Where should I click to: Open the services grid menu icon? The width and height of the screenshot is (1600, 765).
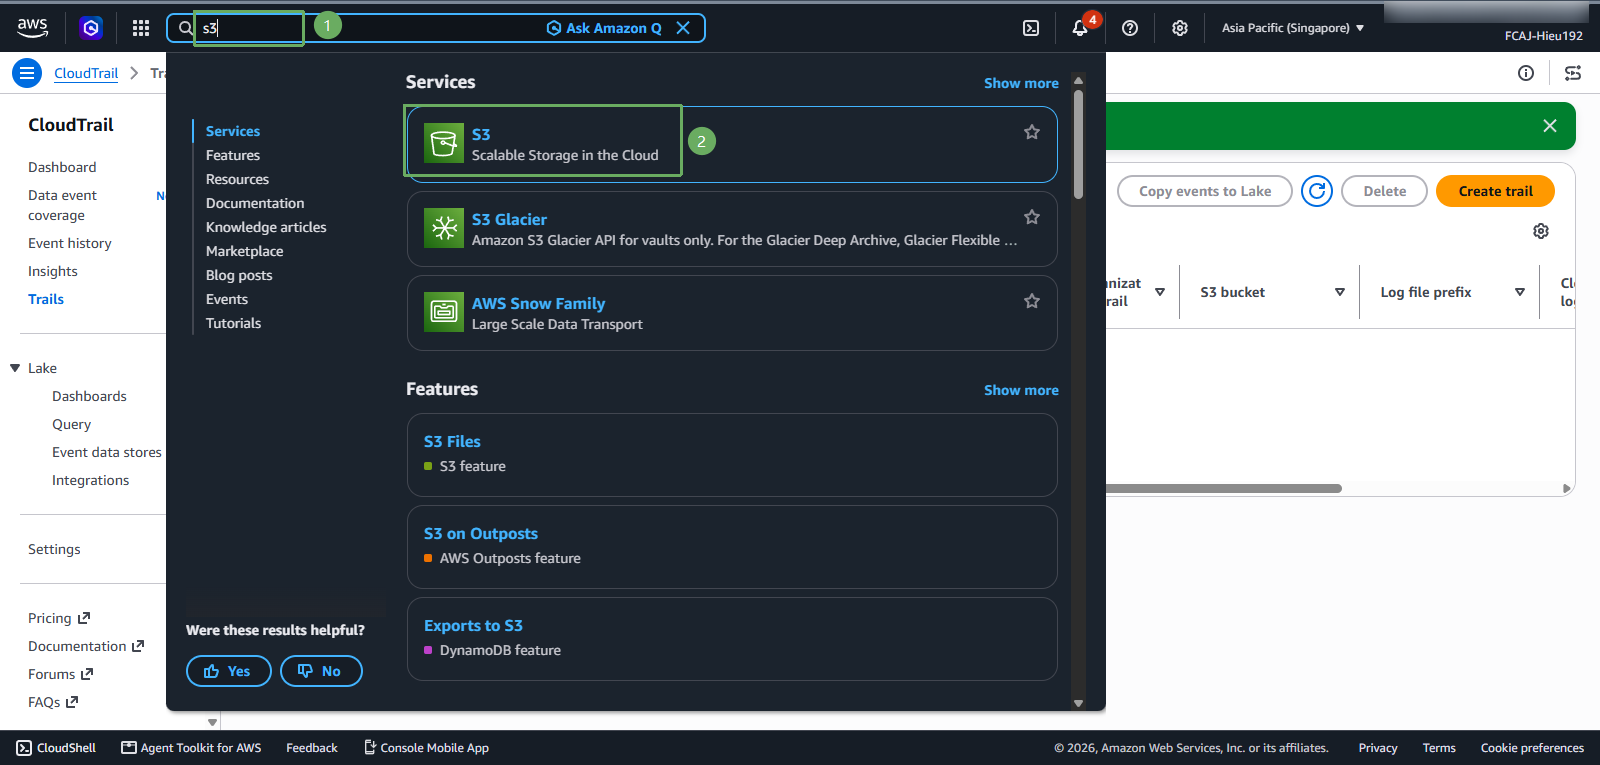pyautogui.click(x=141, y=28)
